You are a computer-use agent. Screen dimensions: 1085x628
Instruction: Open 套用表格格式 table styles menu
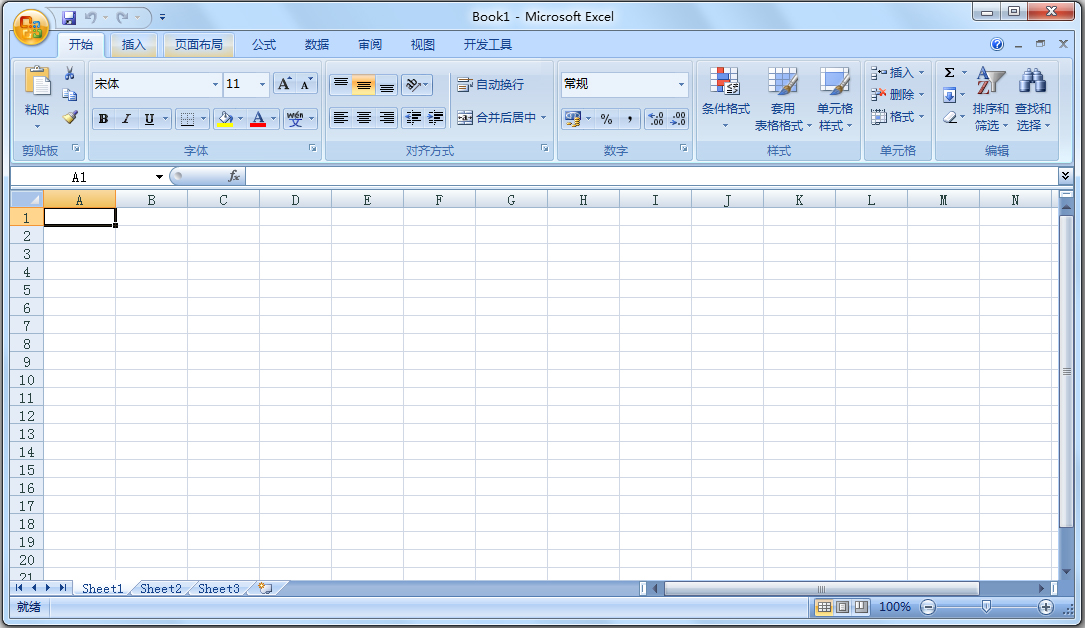pos(783,98)
